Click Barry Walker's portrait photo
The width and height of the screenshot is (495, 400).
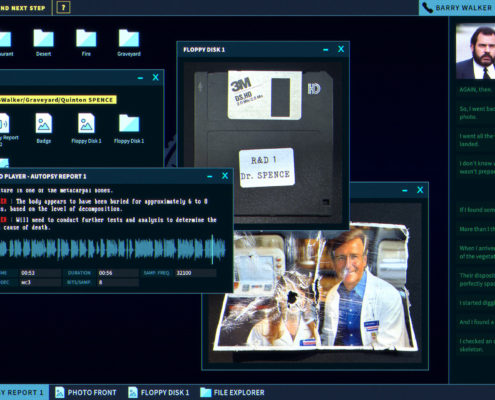pos(475,51)
